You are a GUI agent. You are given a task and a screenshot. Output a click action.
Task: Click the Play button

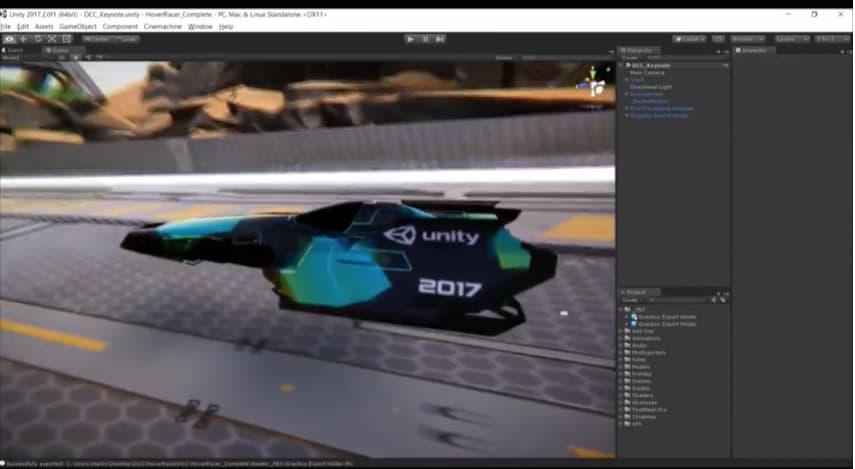[410, 39]
